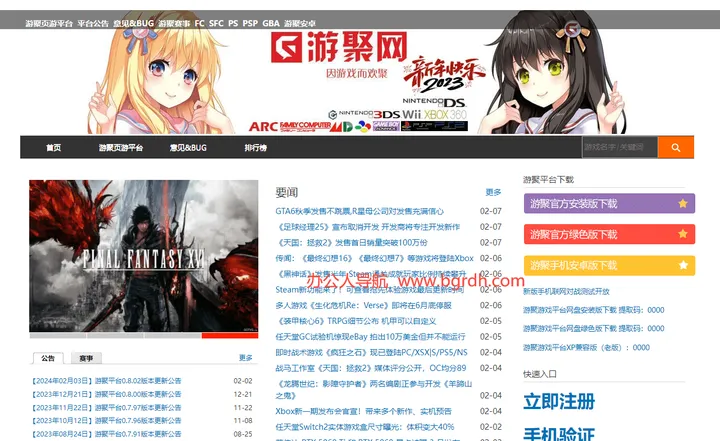This screenshot has width=720, height=441.
Task: Click 更多 beside the 公告 tabs
Action: click(246, 357)
